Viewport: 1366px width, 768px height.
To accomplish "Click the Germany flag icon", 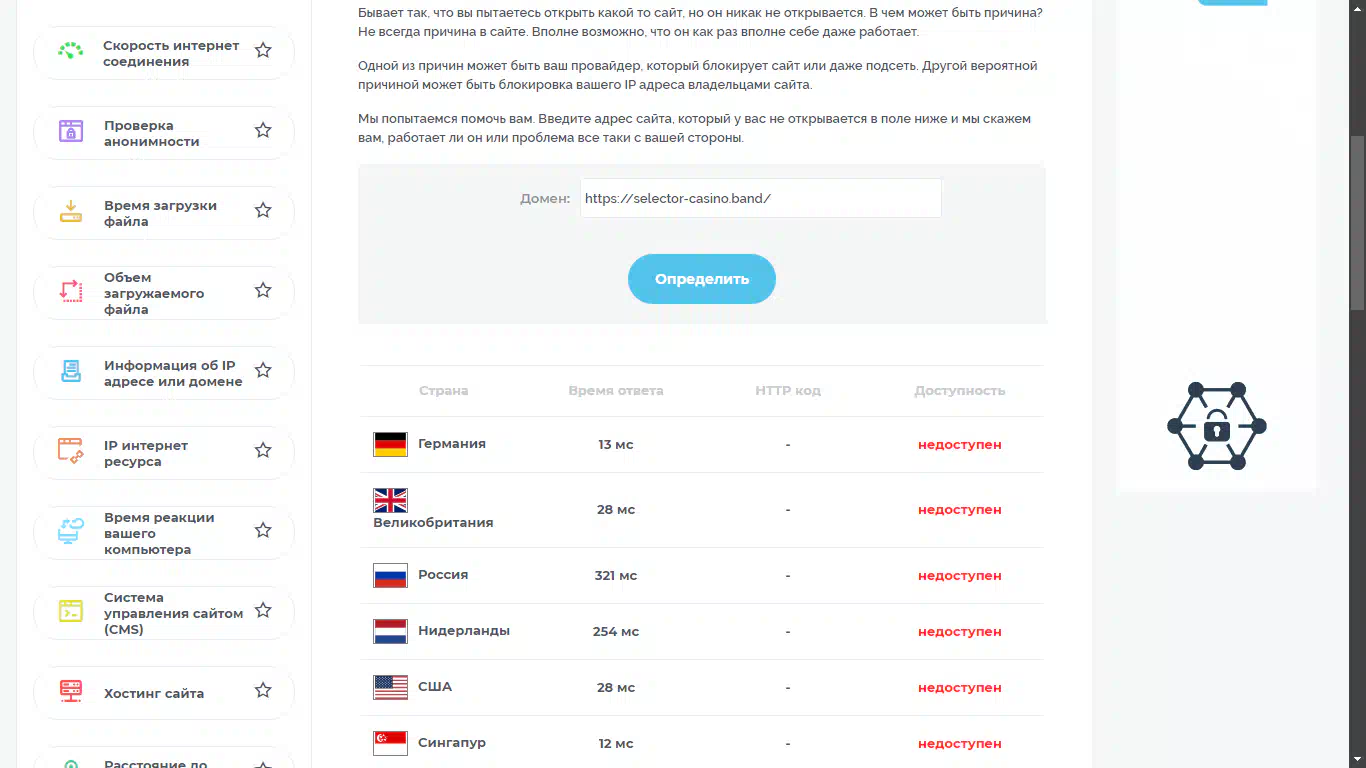I will (x=390, y=444).
